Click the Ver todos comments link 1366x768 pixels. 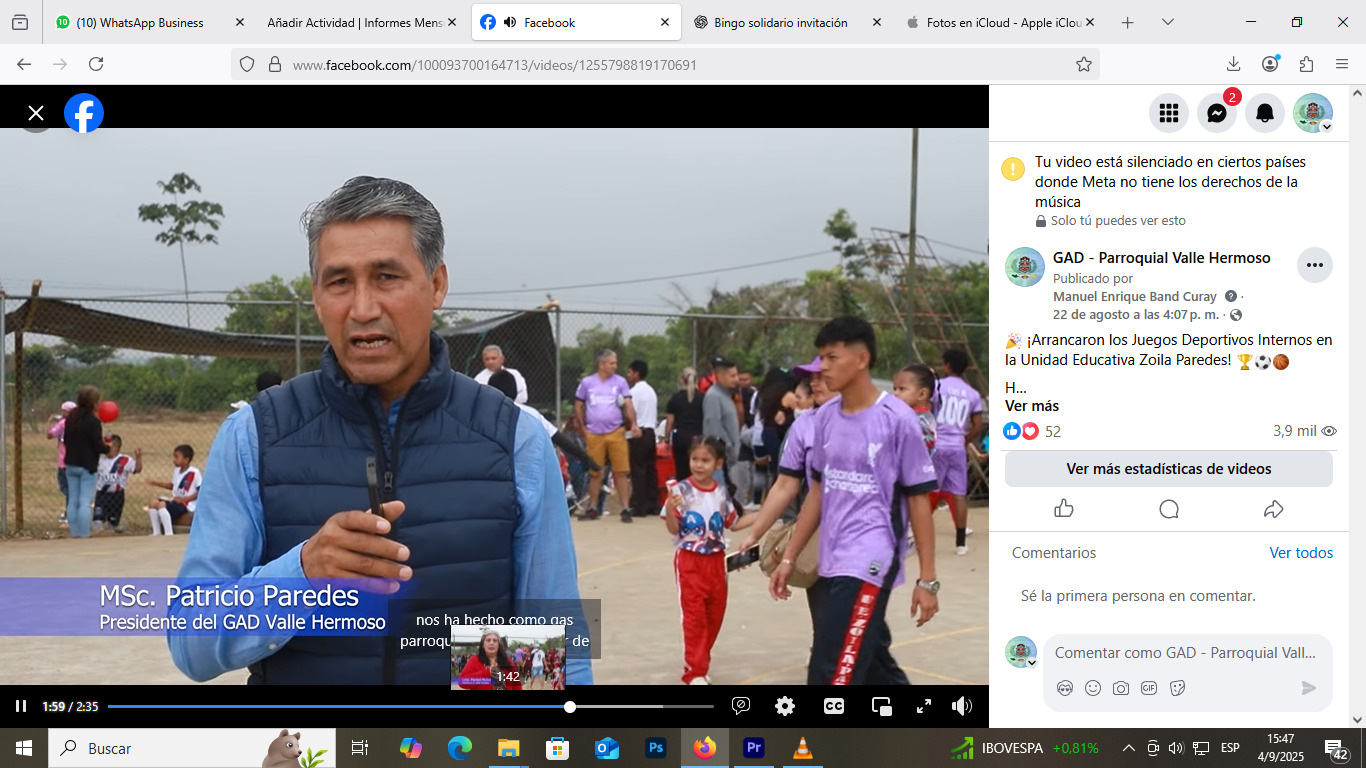click(x=1301, y=553)
